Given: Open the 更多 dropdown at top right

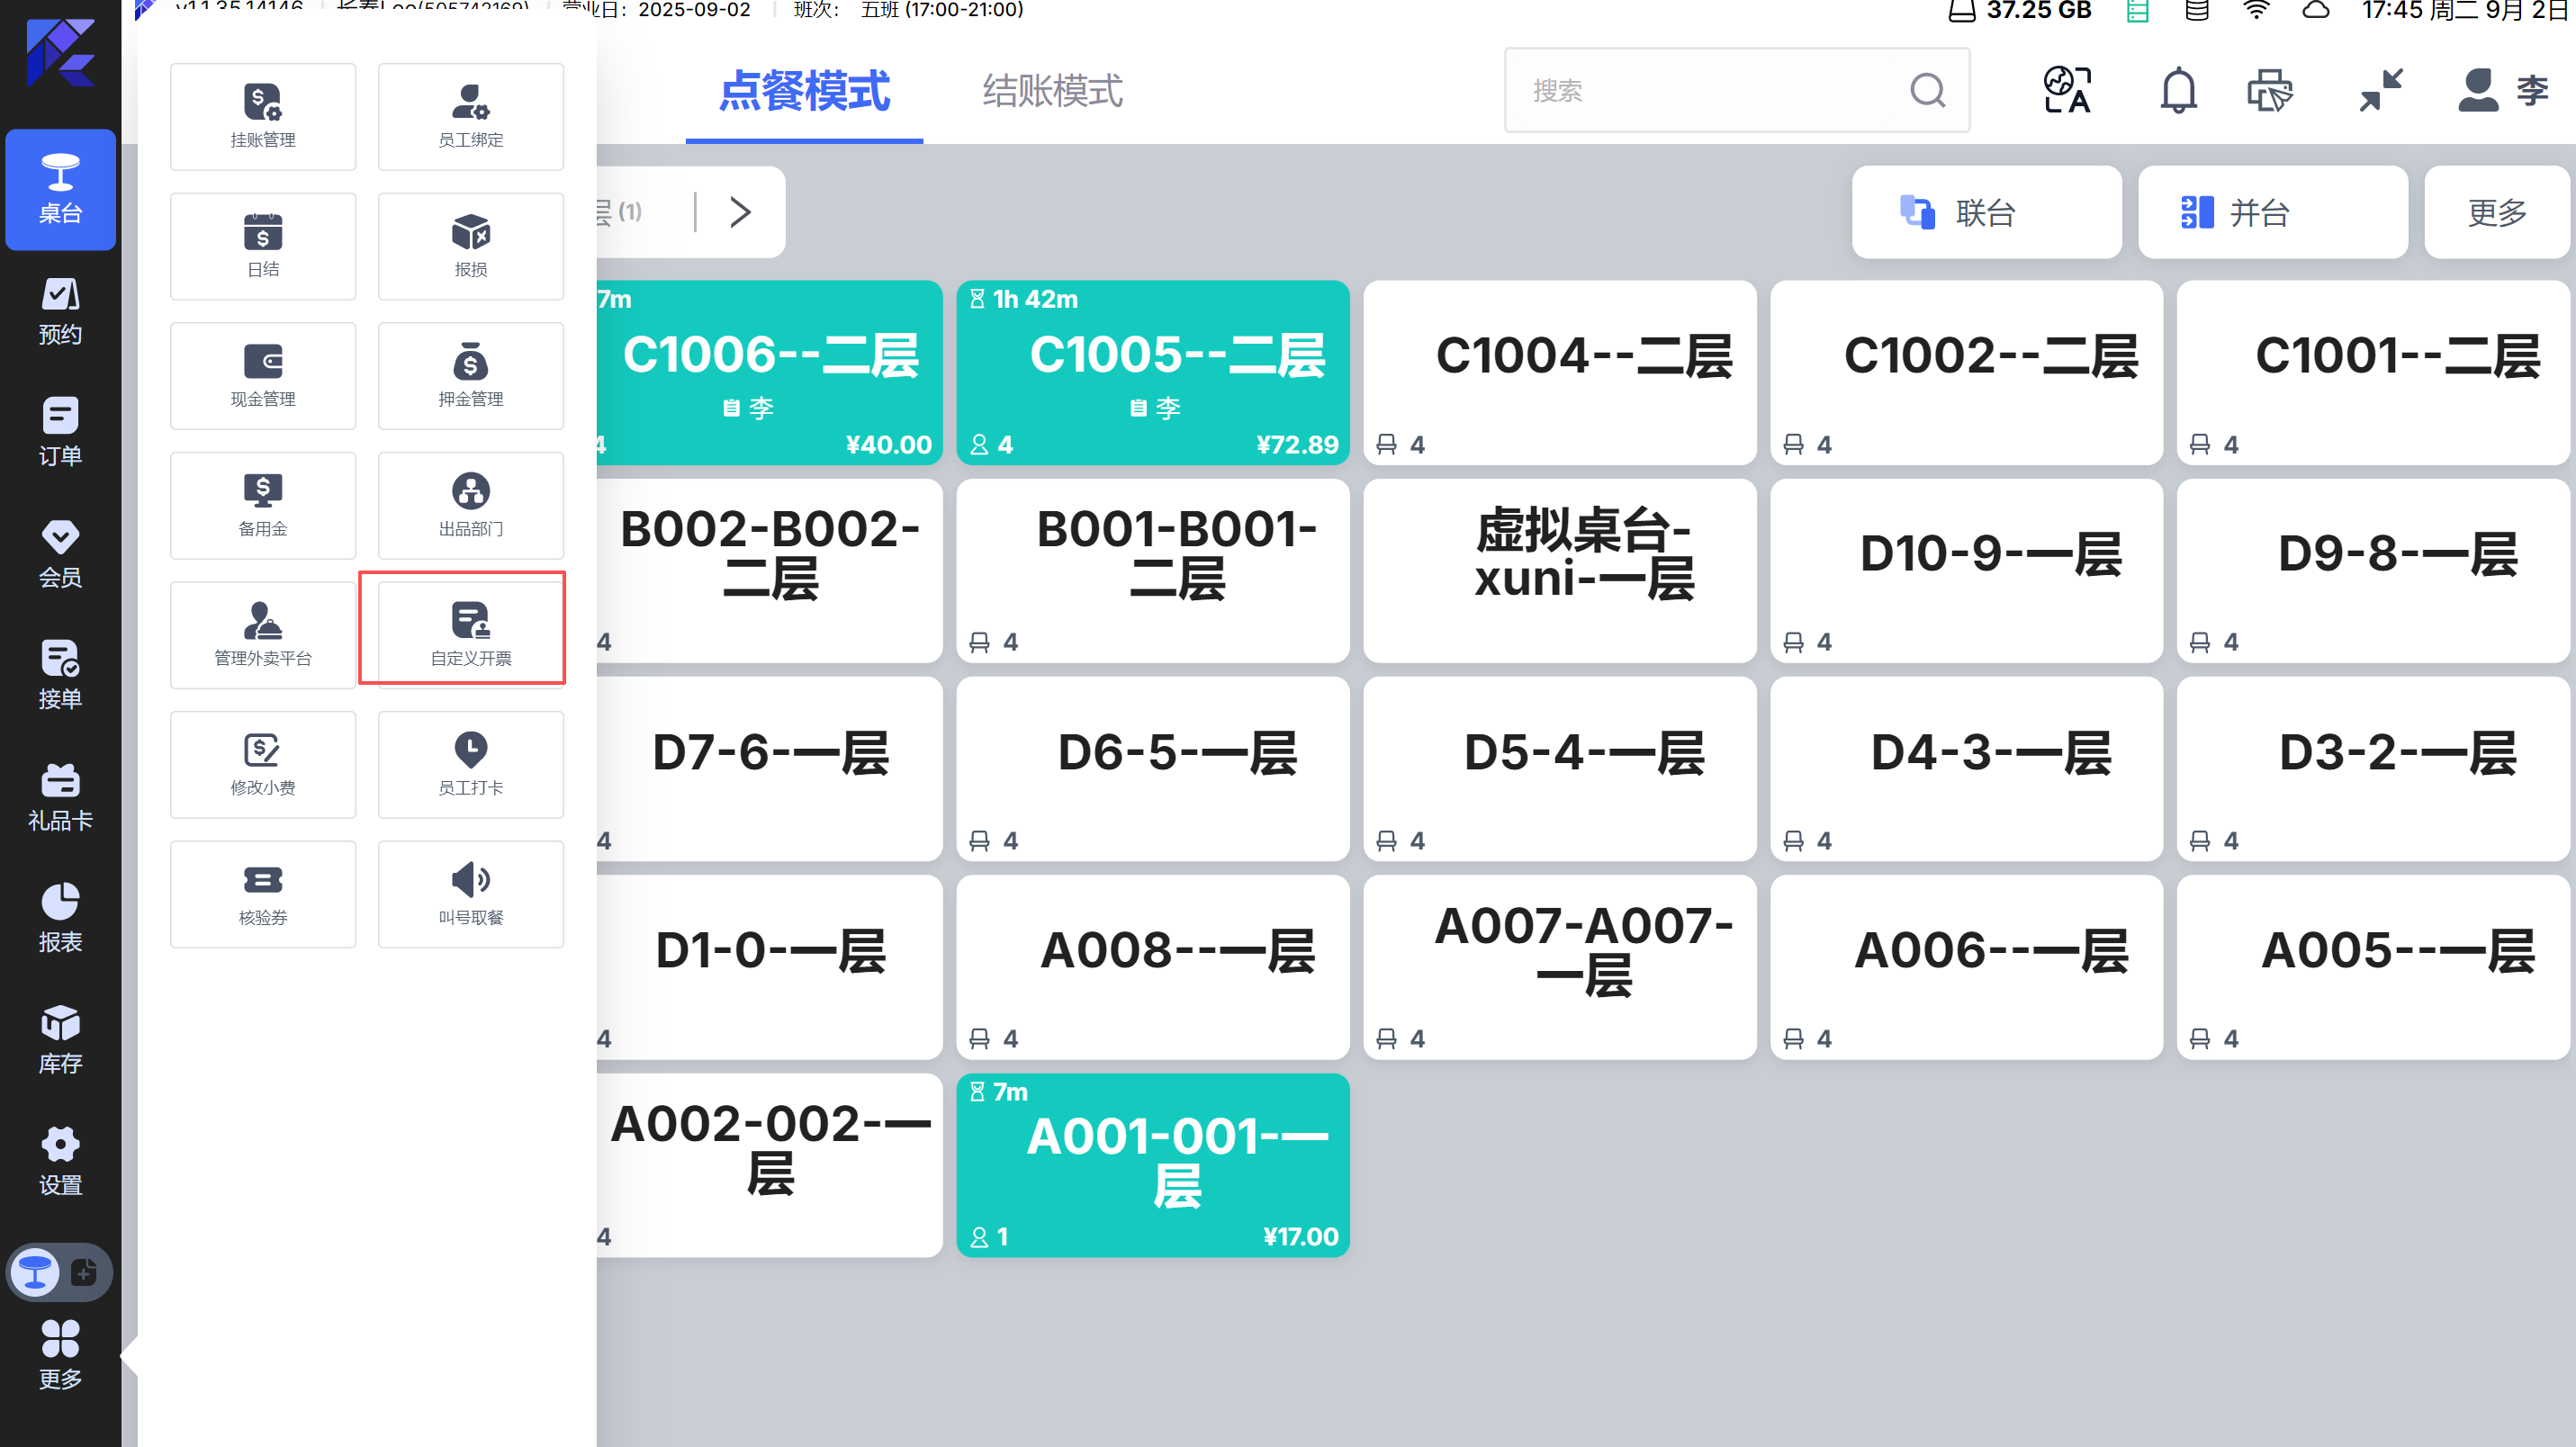Looking at the screenshot, I should (x=2496, y=212).
